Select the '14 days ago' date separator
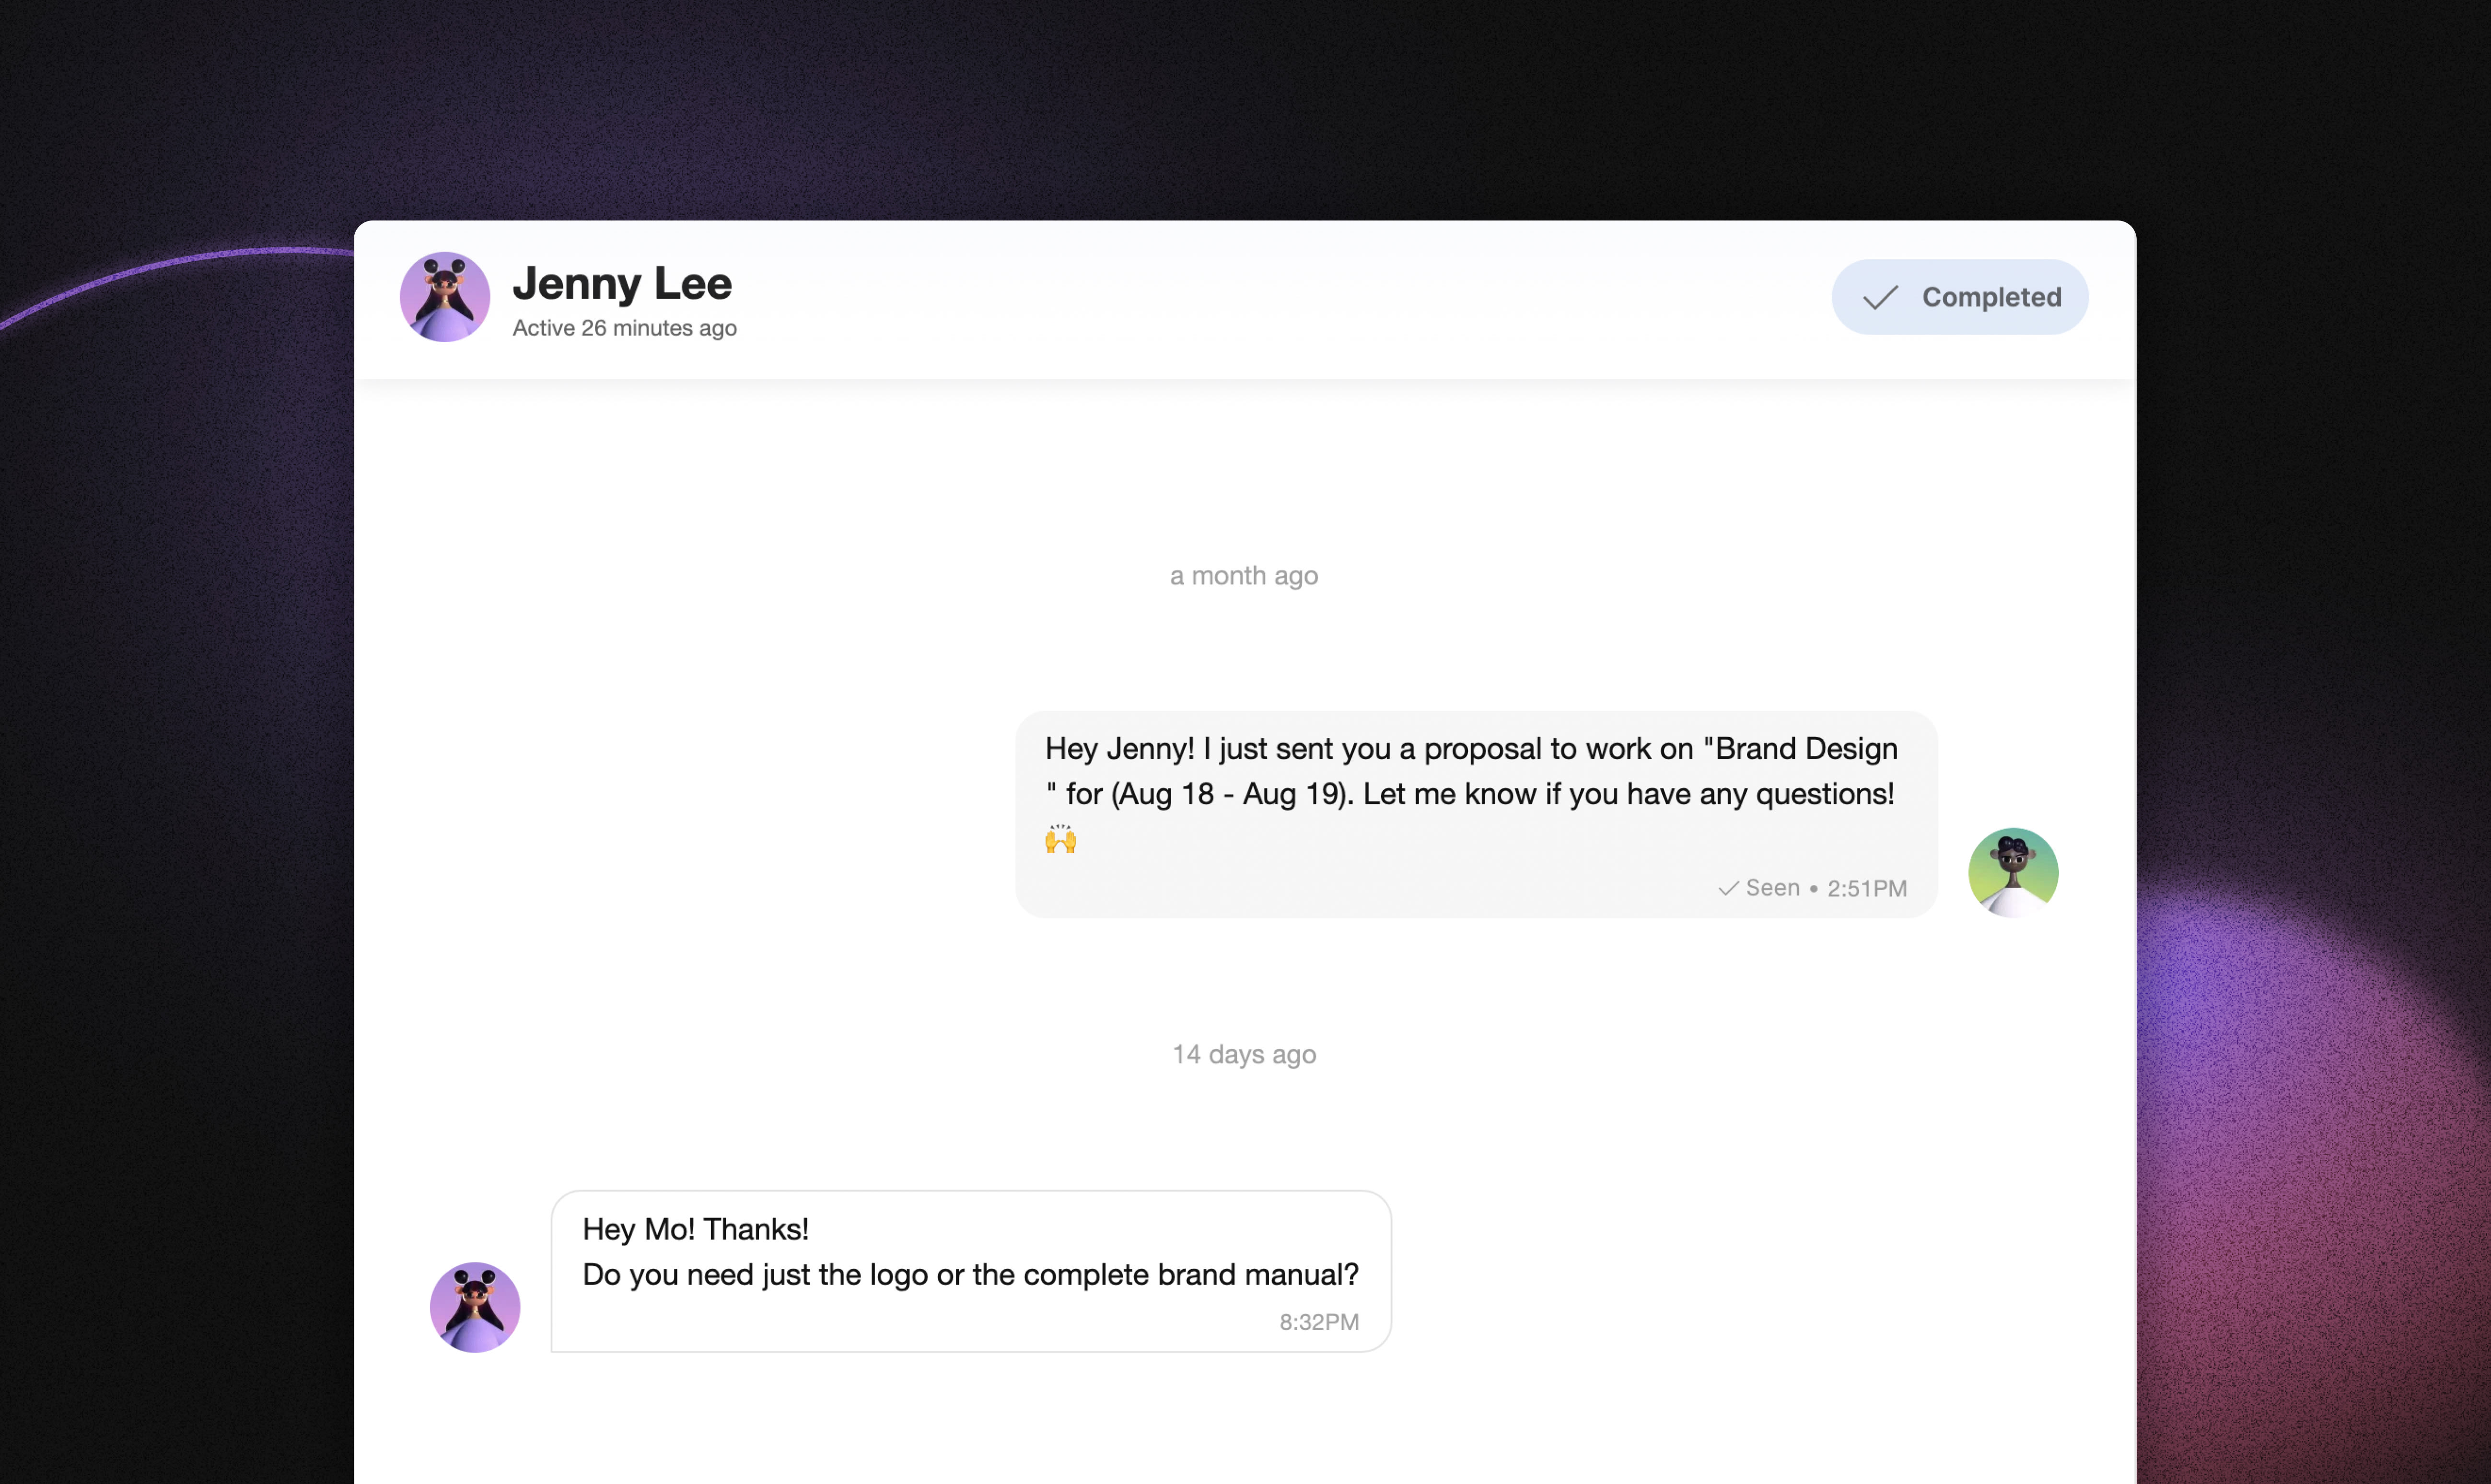Viewport: 2491px width, 1484px height. pyautogui.click(x=1244, y=1054)
